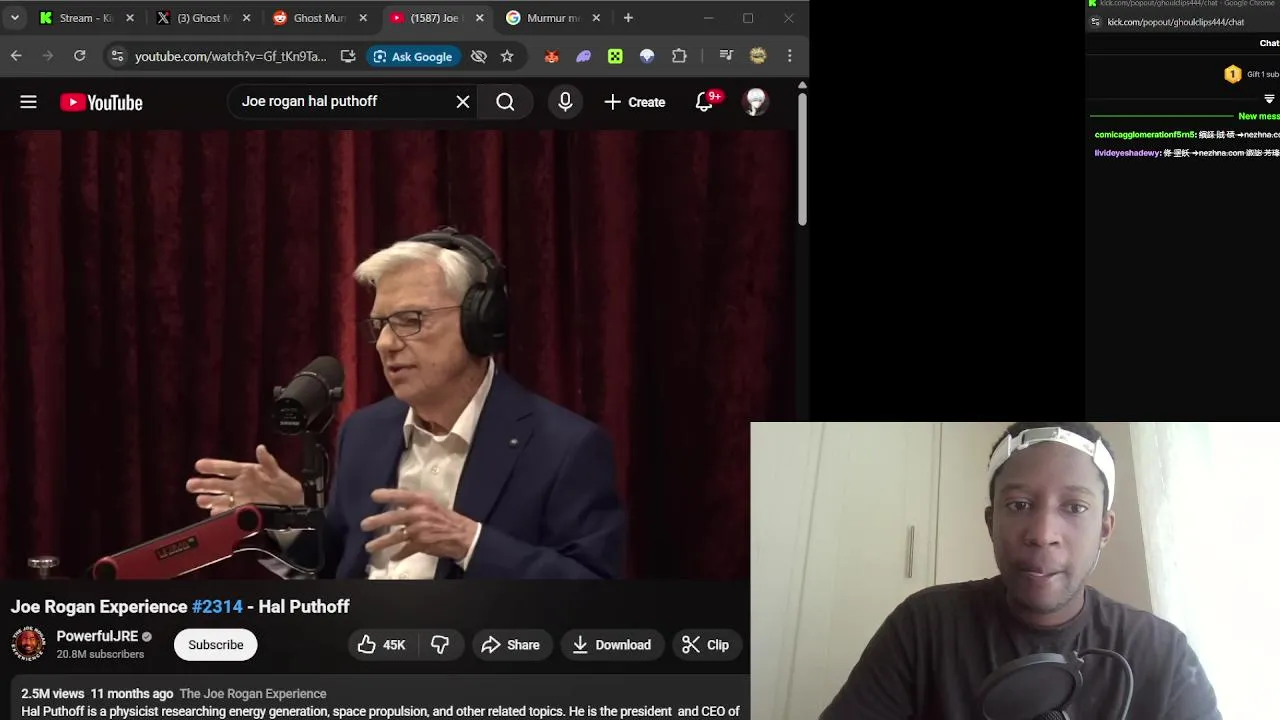Open PowerfulJRE channel name link
Viewport: 1280px width, 720px height.
pos(97,636)
